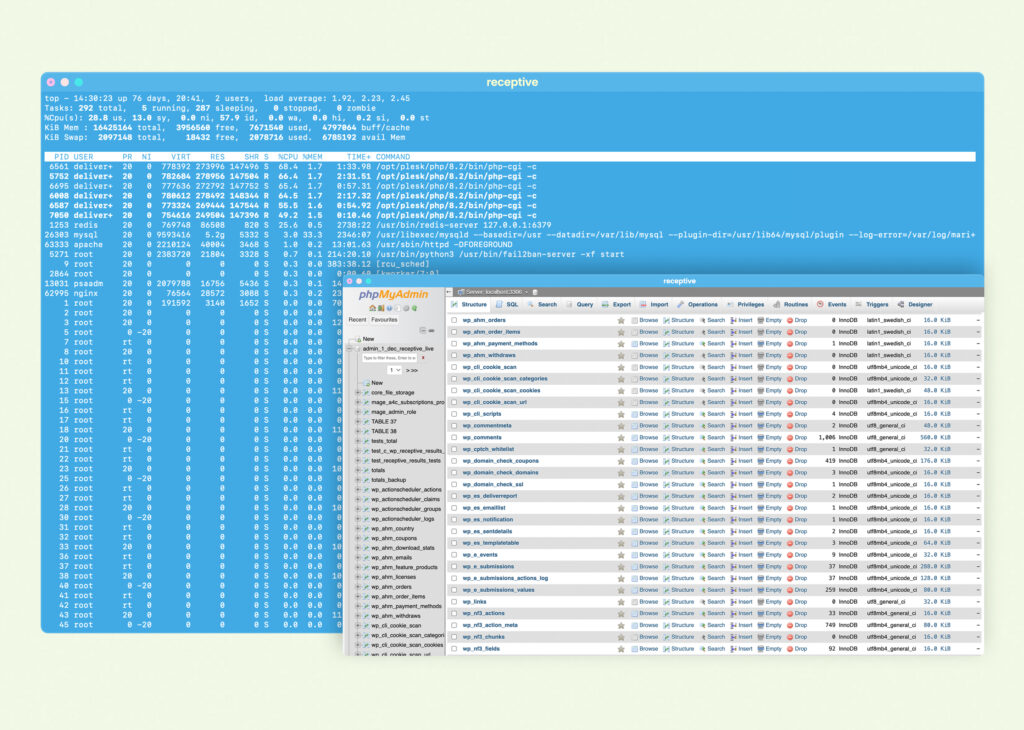This screenshot has width=1024, height=730.
Task: Expand wp_actionscheduler_actions in navigation tree
Action: 358,490
